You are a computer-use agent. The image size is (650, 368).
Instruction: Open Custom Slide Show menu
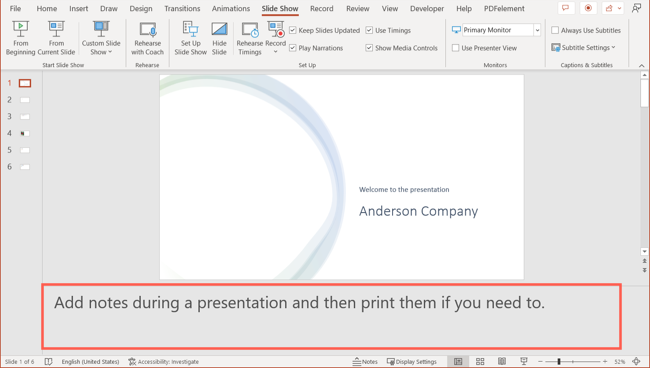[x=101, y=38]
